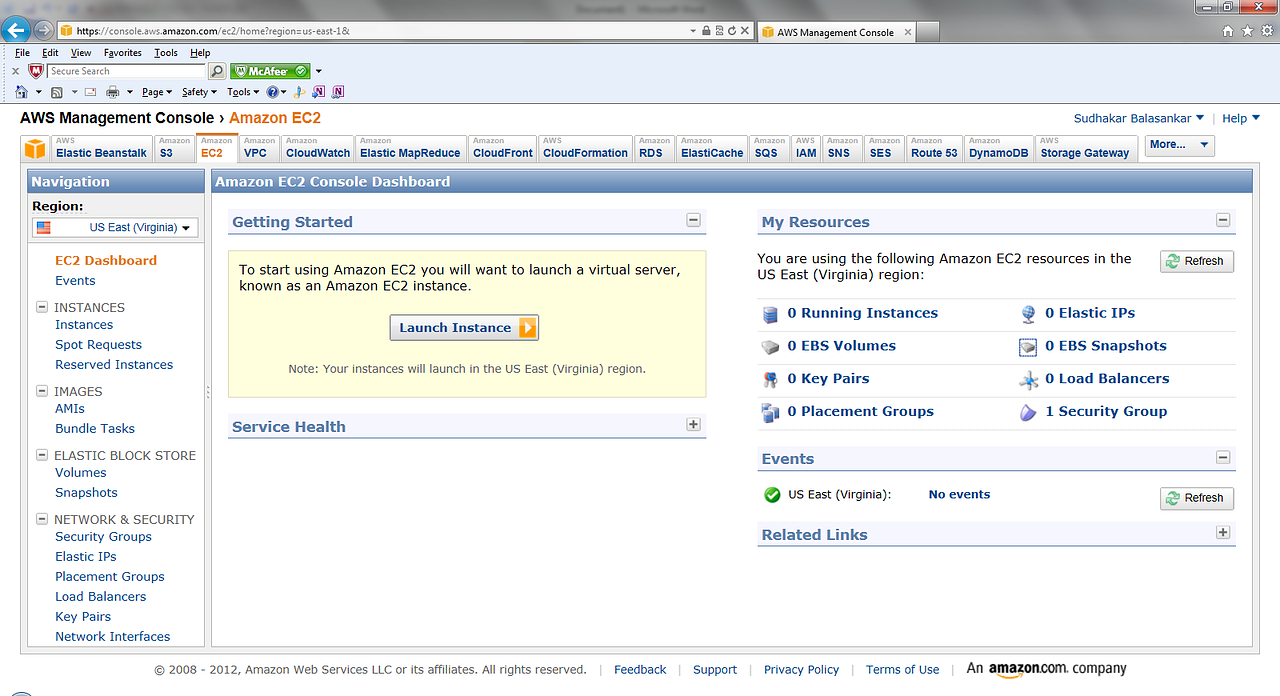Open the Favorites menu

coord(123,53)
